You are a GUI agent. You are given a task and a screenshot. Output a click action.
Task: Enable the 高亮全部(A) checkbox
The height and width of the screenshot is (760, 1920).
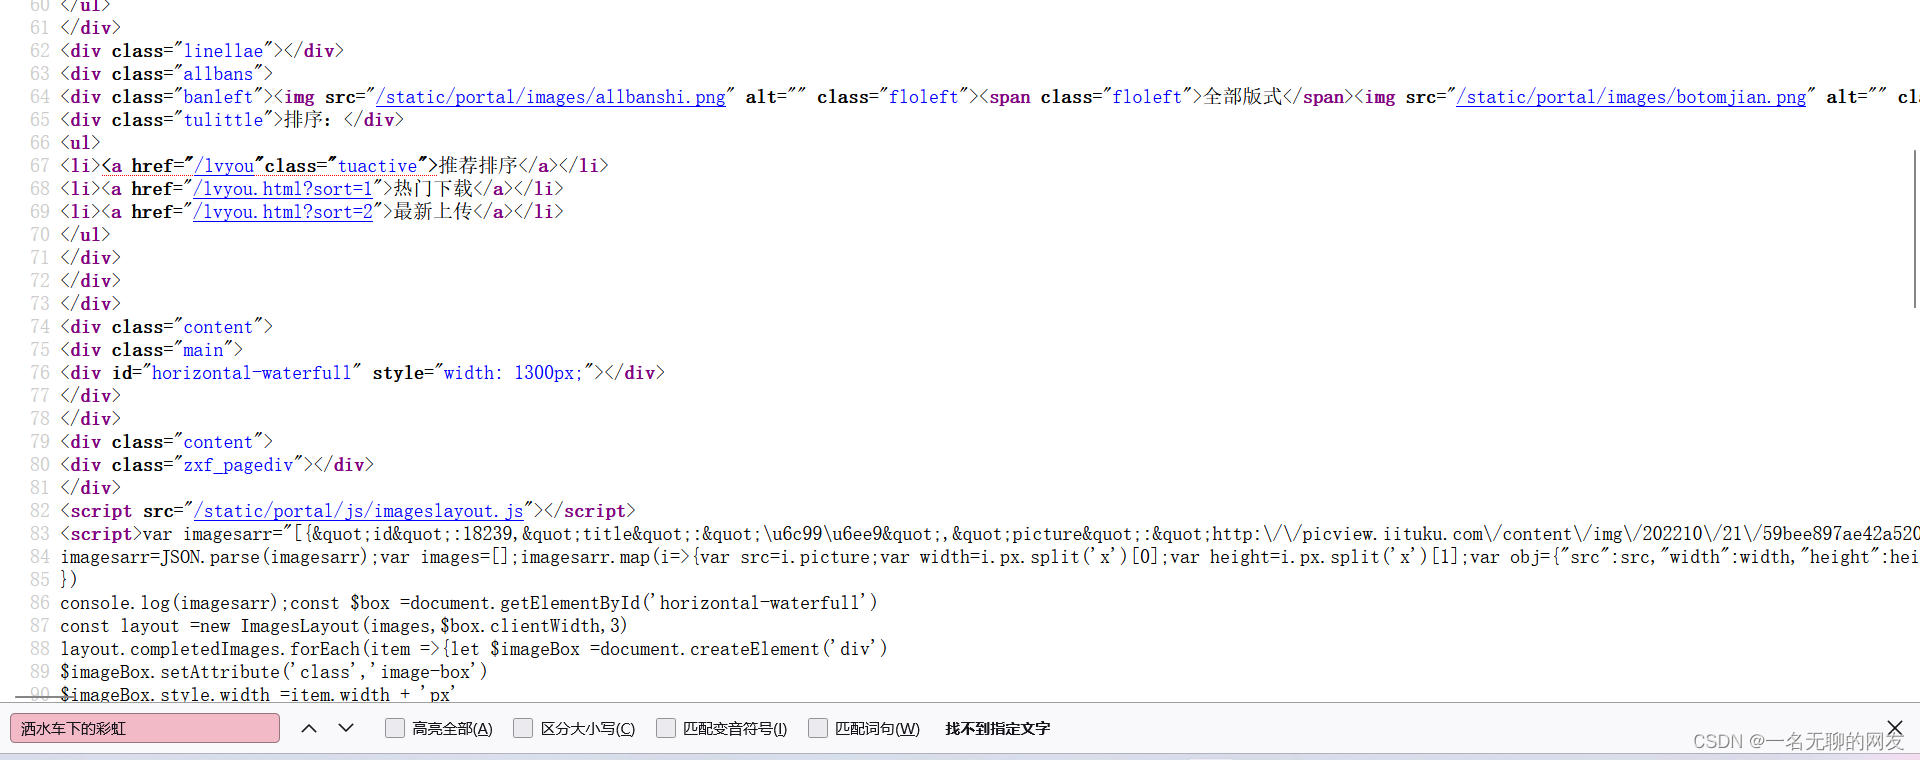tap(395, 728)
